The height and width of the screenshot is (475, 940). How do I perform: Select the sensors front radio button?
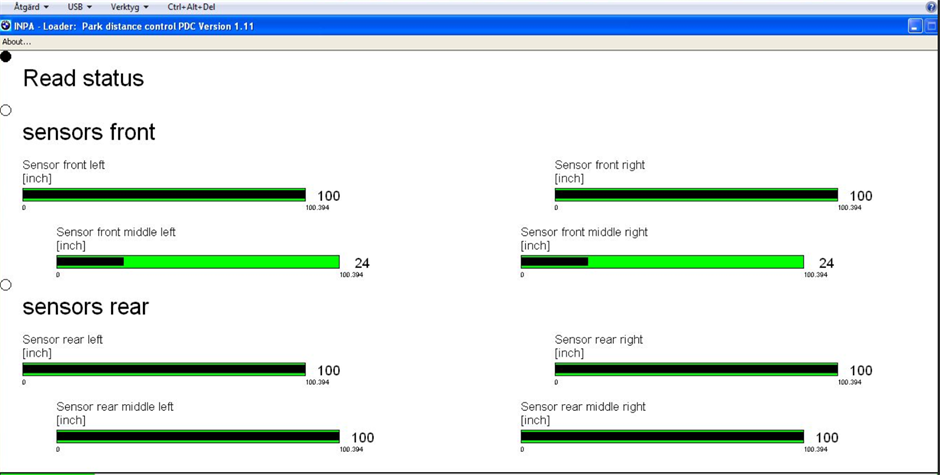[x=6, y=110]
